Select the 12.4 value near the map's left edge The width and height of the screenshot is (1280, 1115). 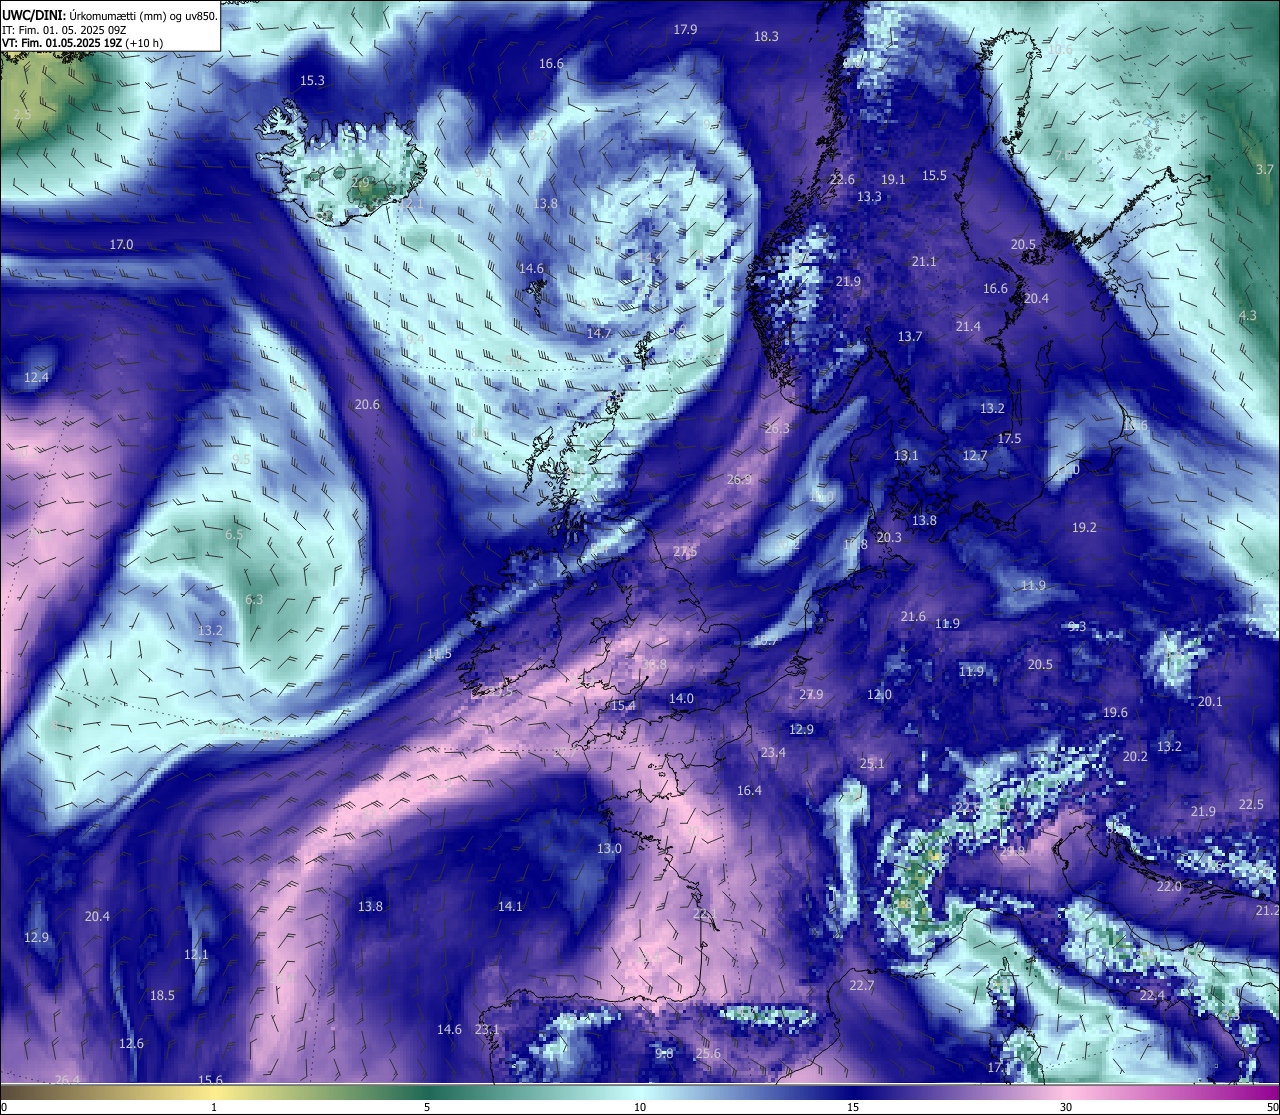pyautogui.click(x=36, y=377)
